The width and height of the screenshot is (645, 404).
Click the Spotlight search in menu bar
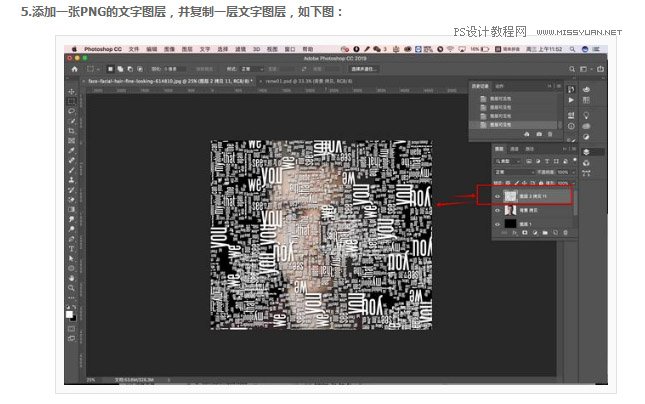572,49
